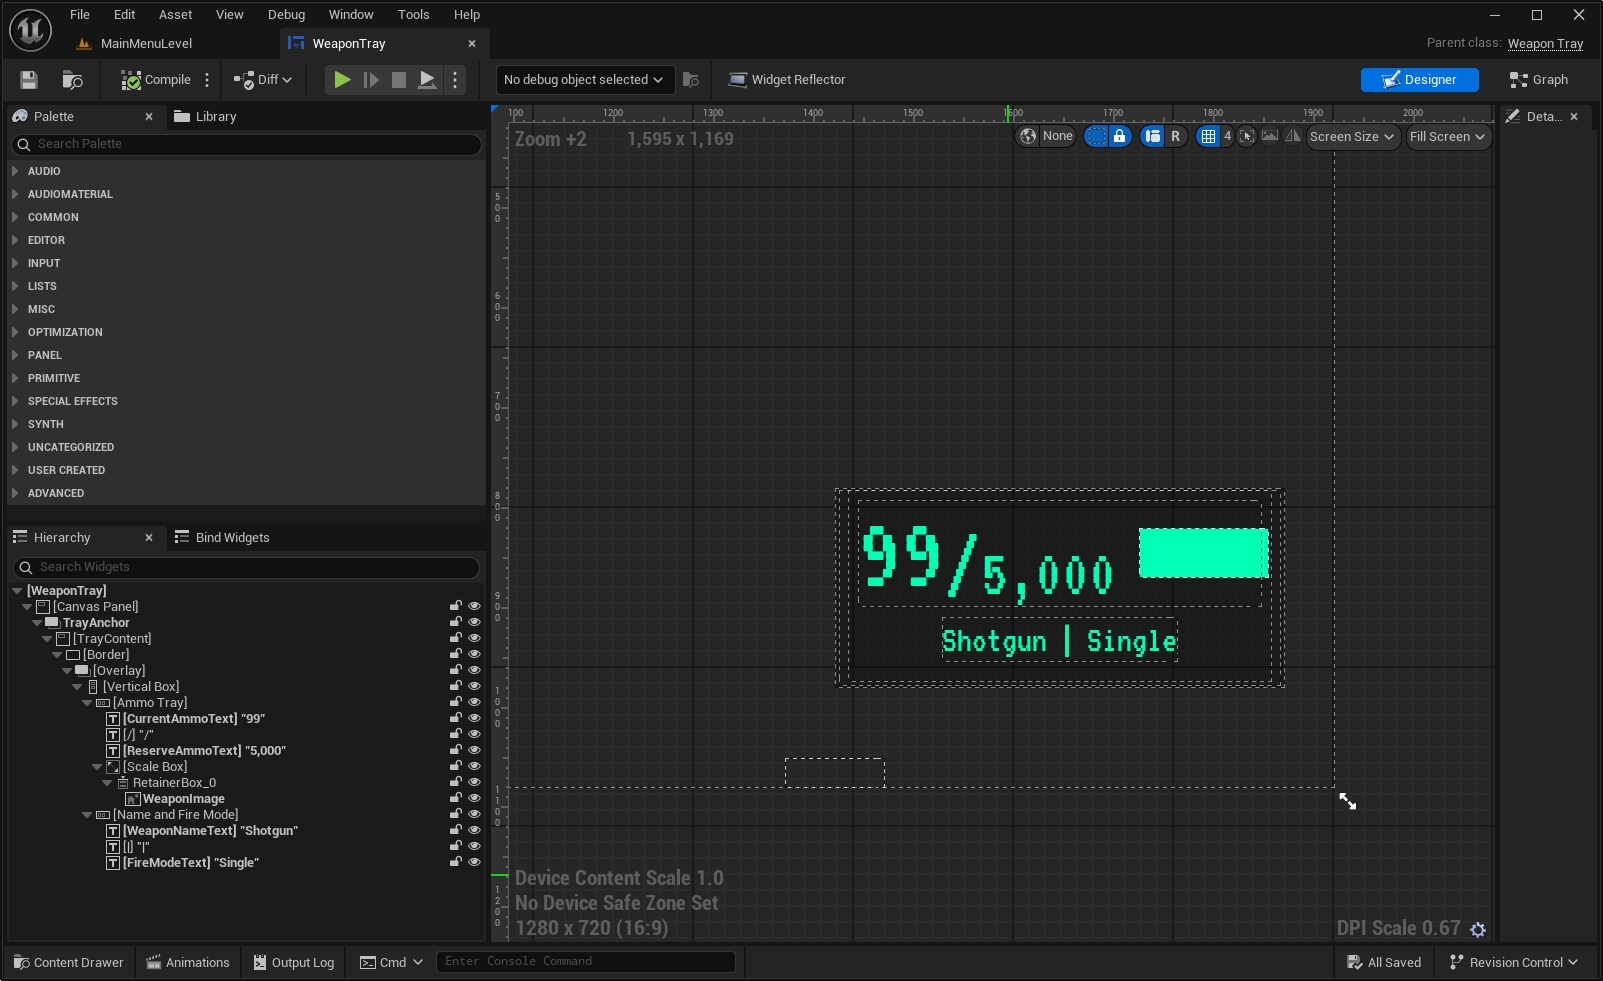The height and width of the screenshot is (981, 1603).
Task: Open the Edit menu
Action: [x=125, y=15]
